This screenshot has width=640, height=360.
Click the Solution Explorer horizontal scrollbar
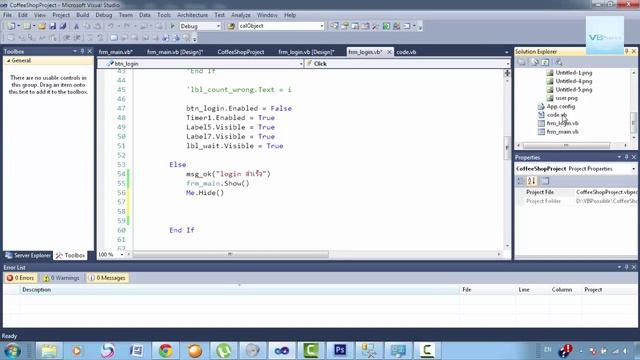pos(566,145)
